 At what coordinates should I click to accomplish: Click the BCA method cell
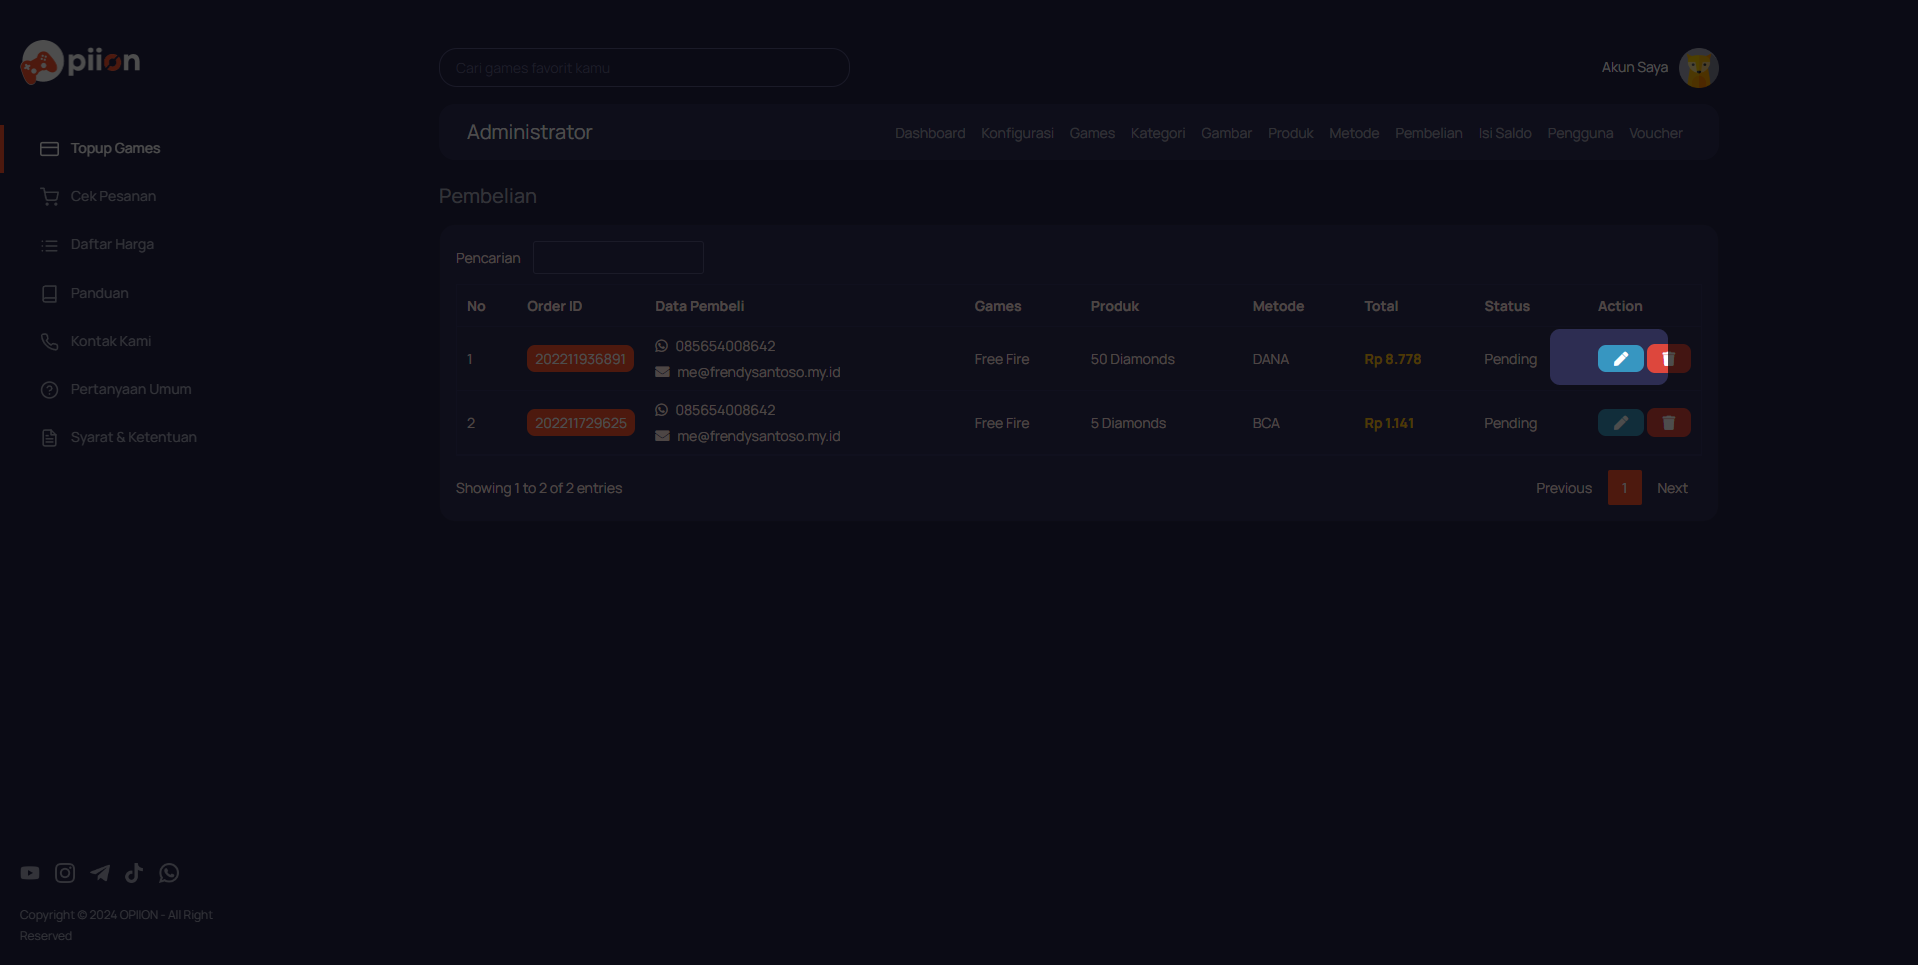coord(1265,423)
